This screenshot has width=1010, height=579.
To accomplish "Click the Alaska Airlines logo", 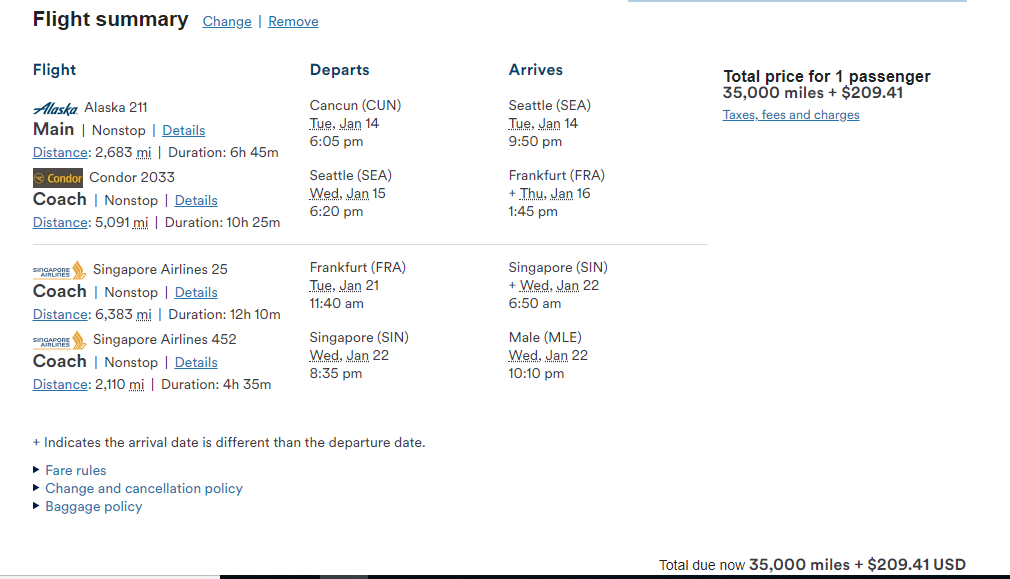I will pos(55,108).
